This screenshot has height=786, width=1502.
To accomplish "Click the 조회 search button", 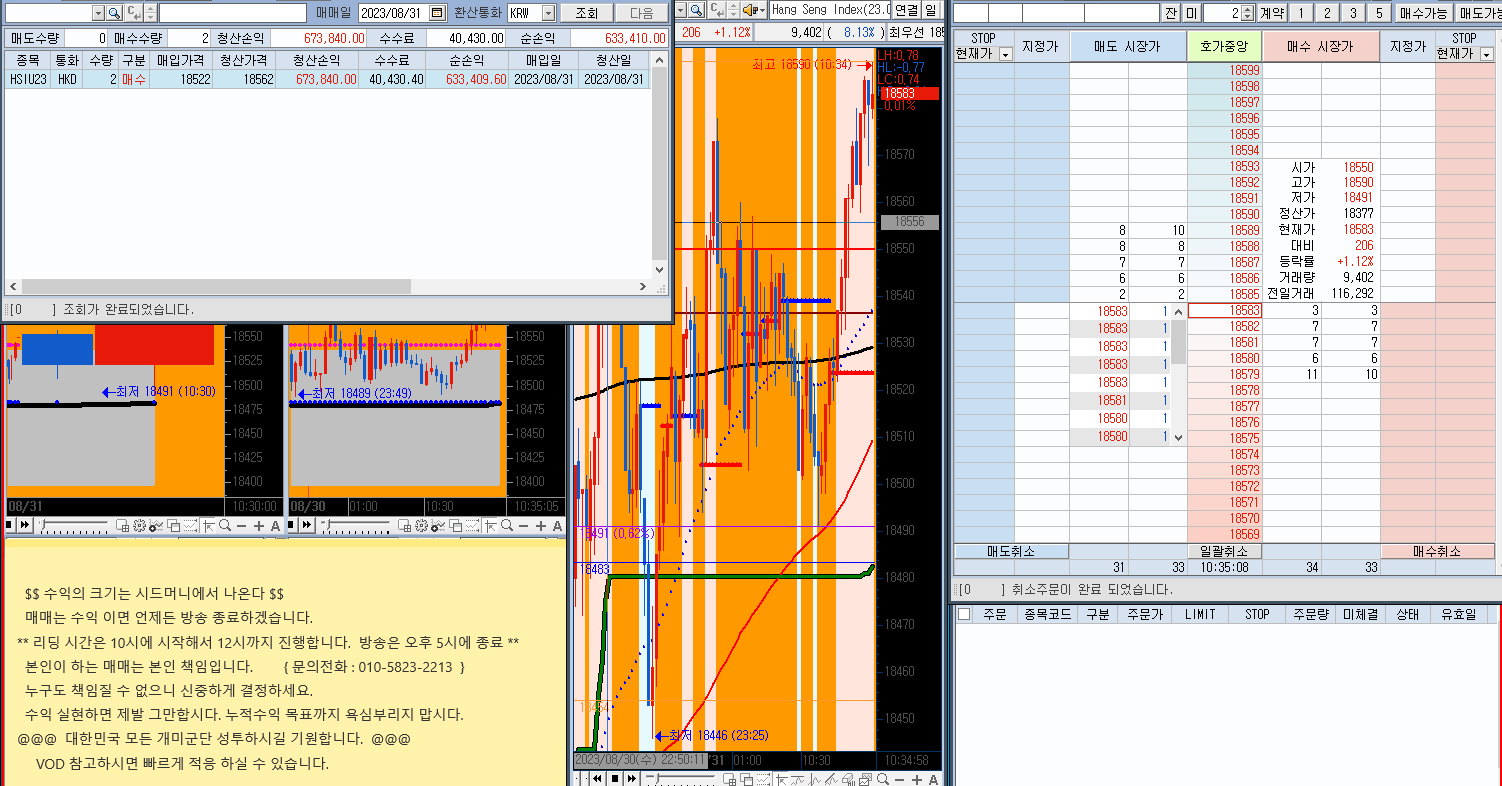I will coord(586,13).
